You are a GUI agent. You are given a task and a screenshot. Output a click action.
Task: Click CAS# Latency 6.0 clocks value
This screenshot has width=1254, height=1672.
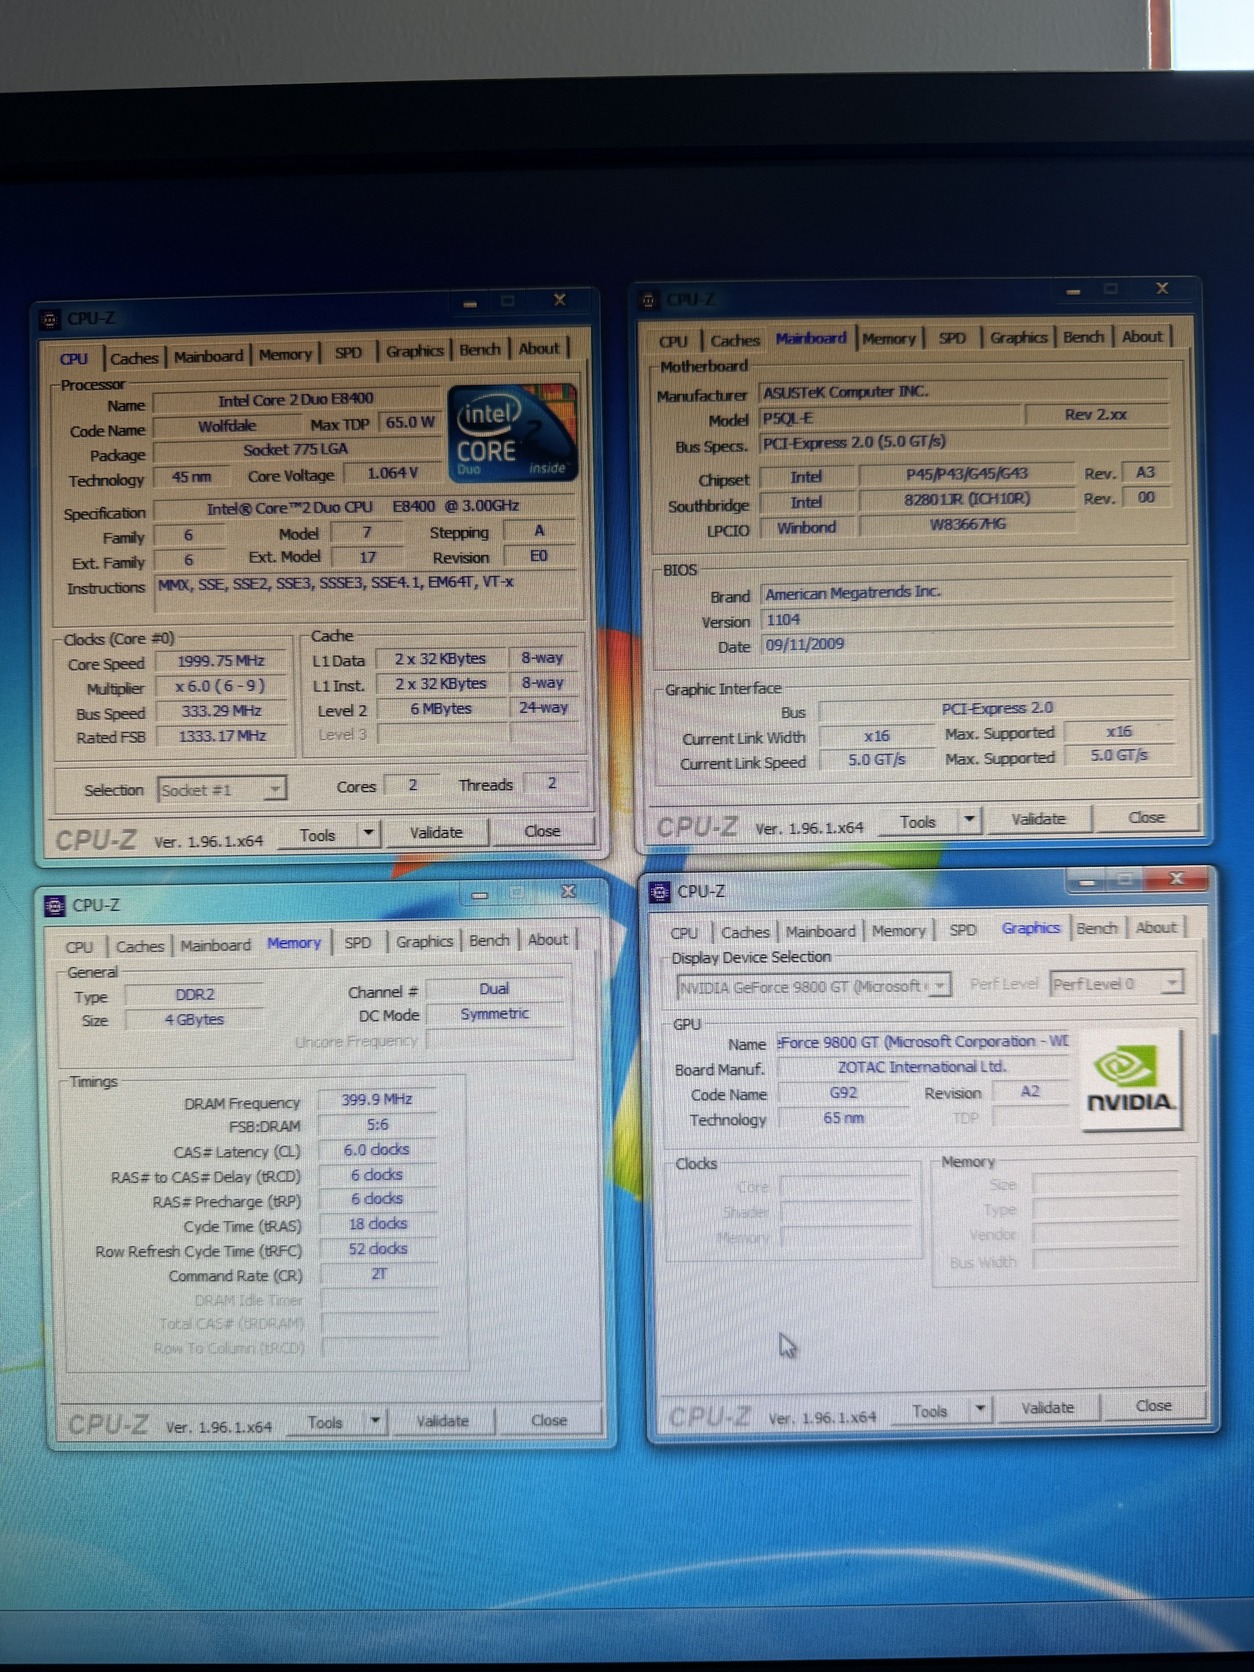click(376, 1150)
